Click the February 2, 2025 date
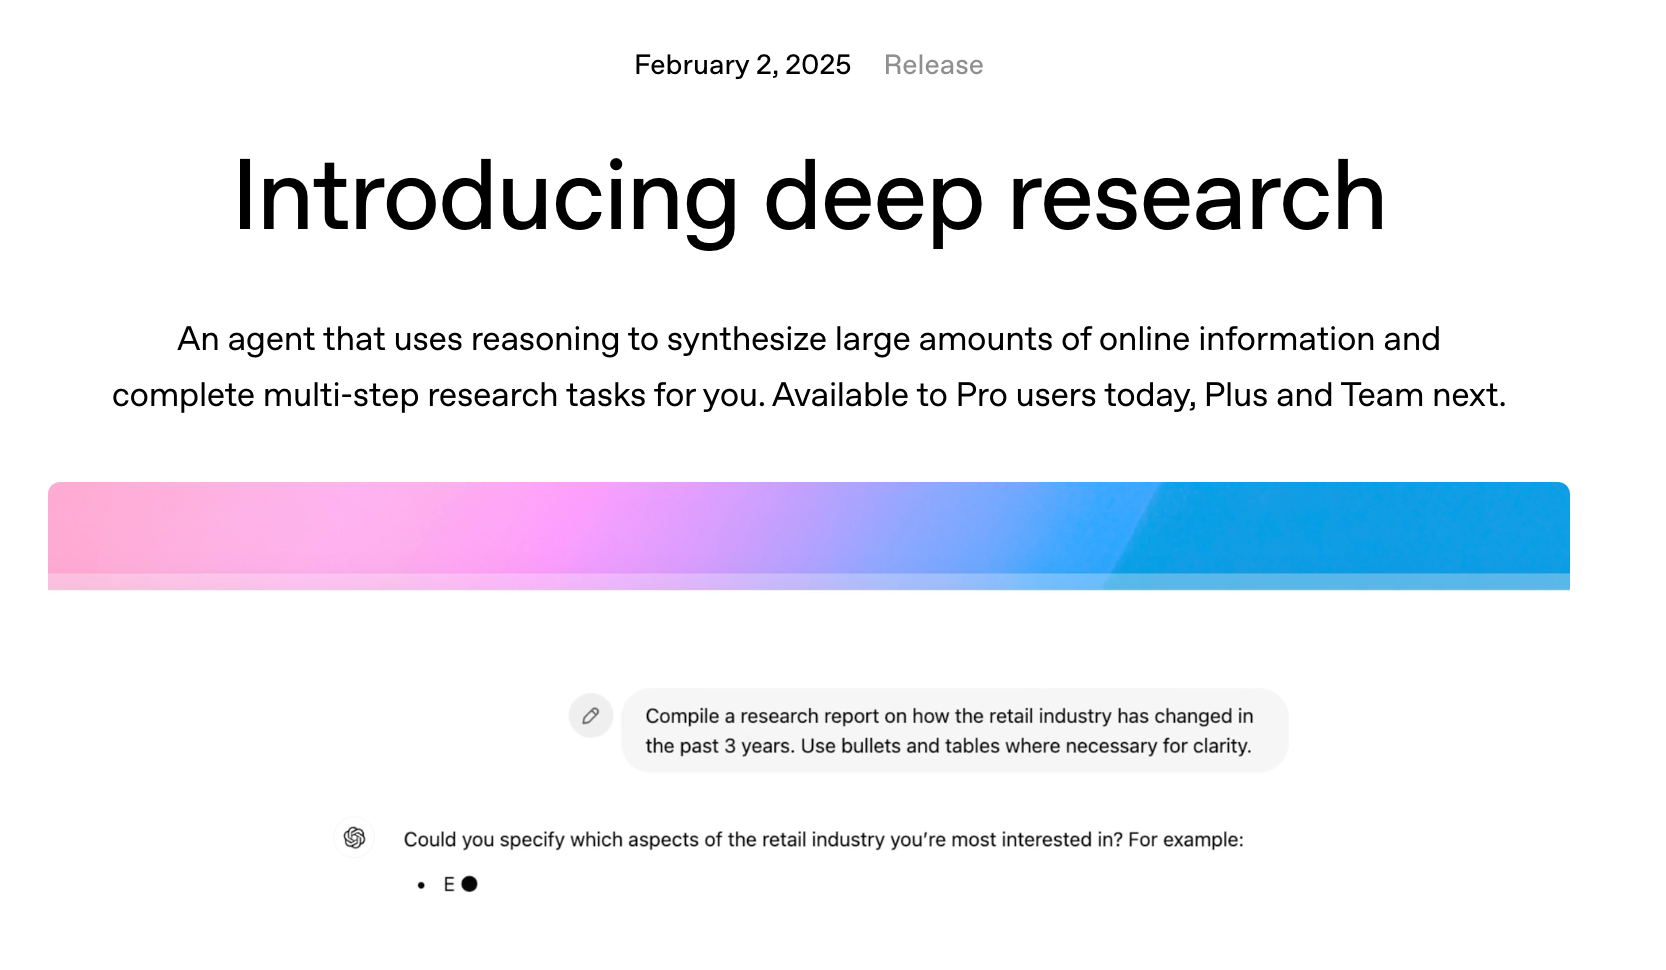The width and height of the screenshot is (1666, 970). tap(742, 65)
